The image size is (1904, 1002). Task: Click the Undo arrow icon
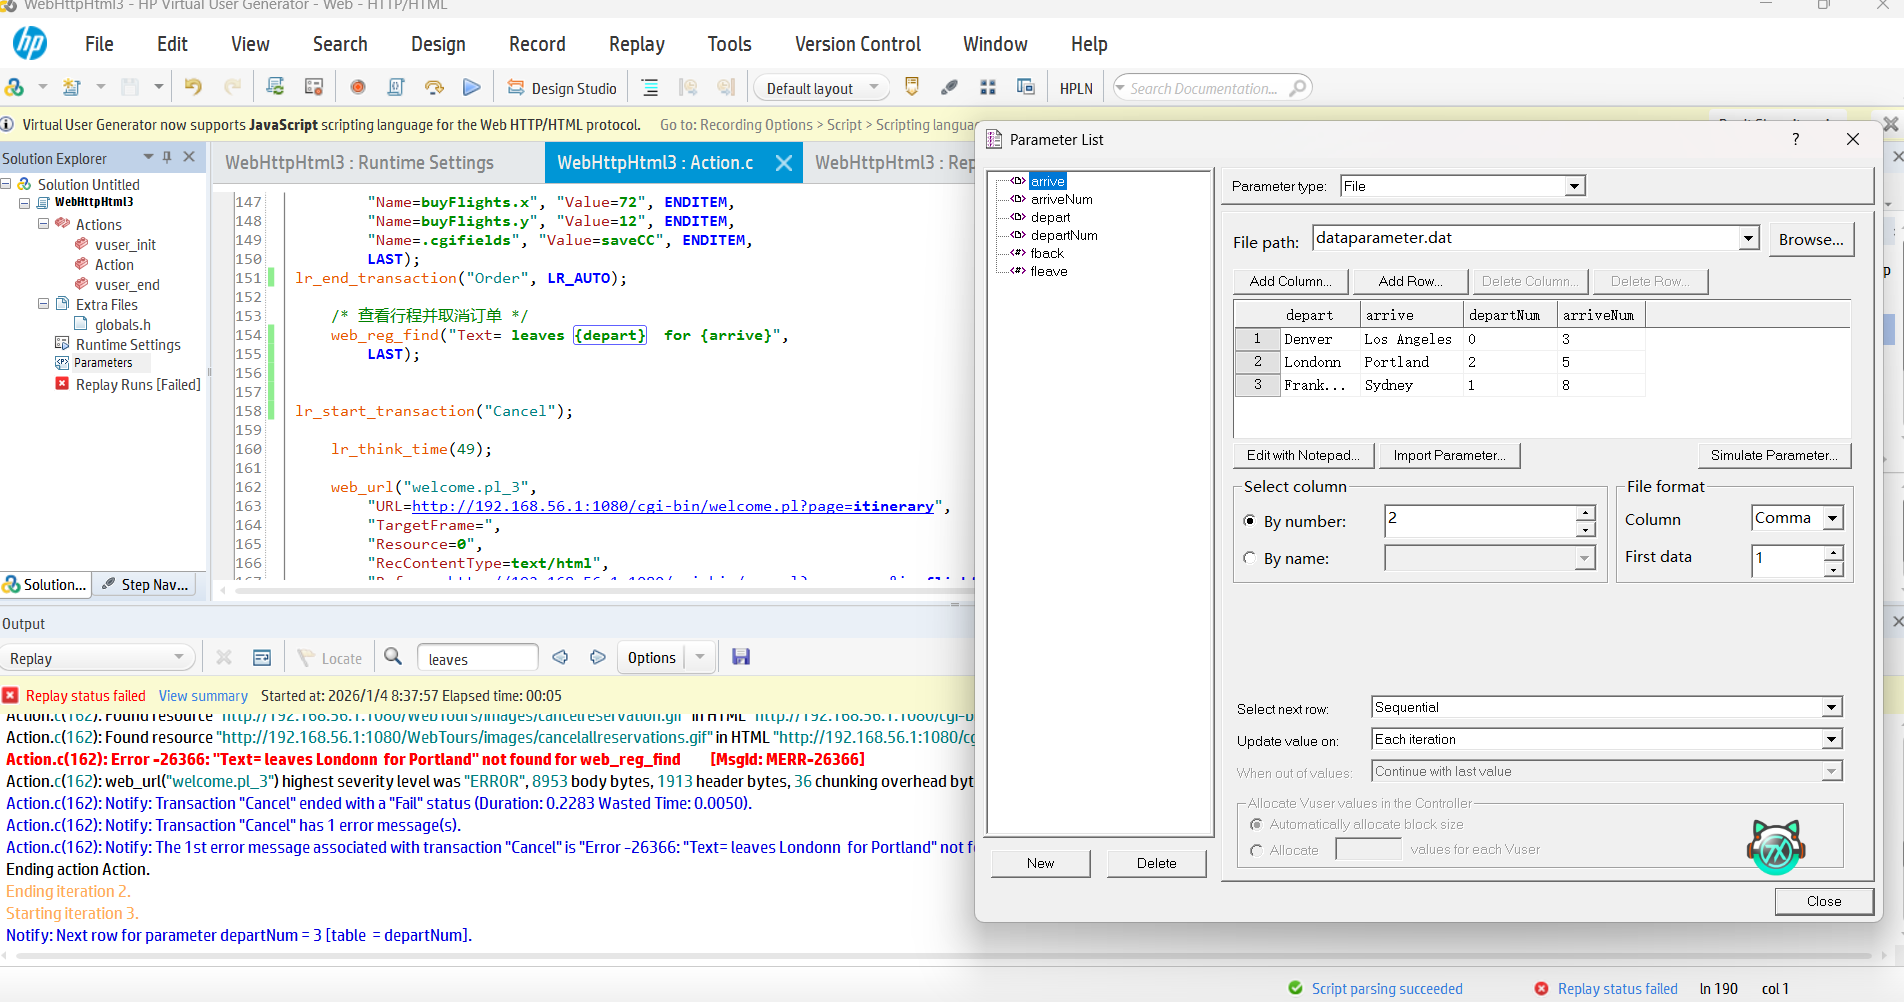[x=193, y=88]
